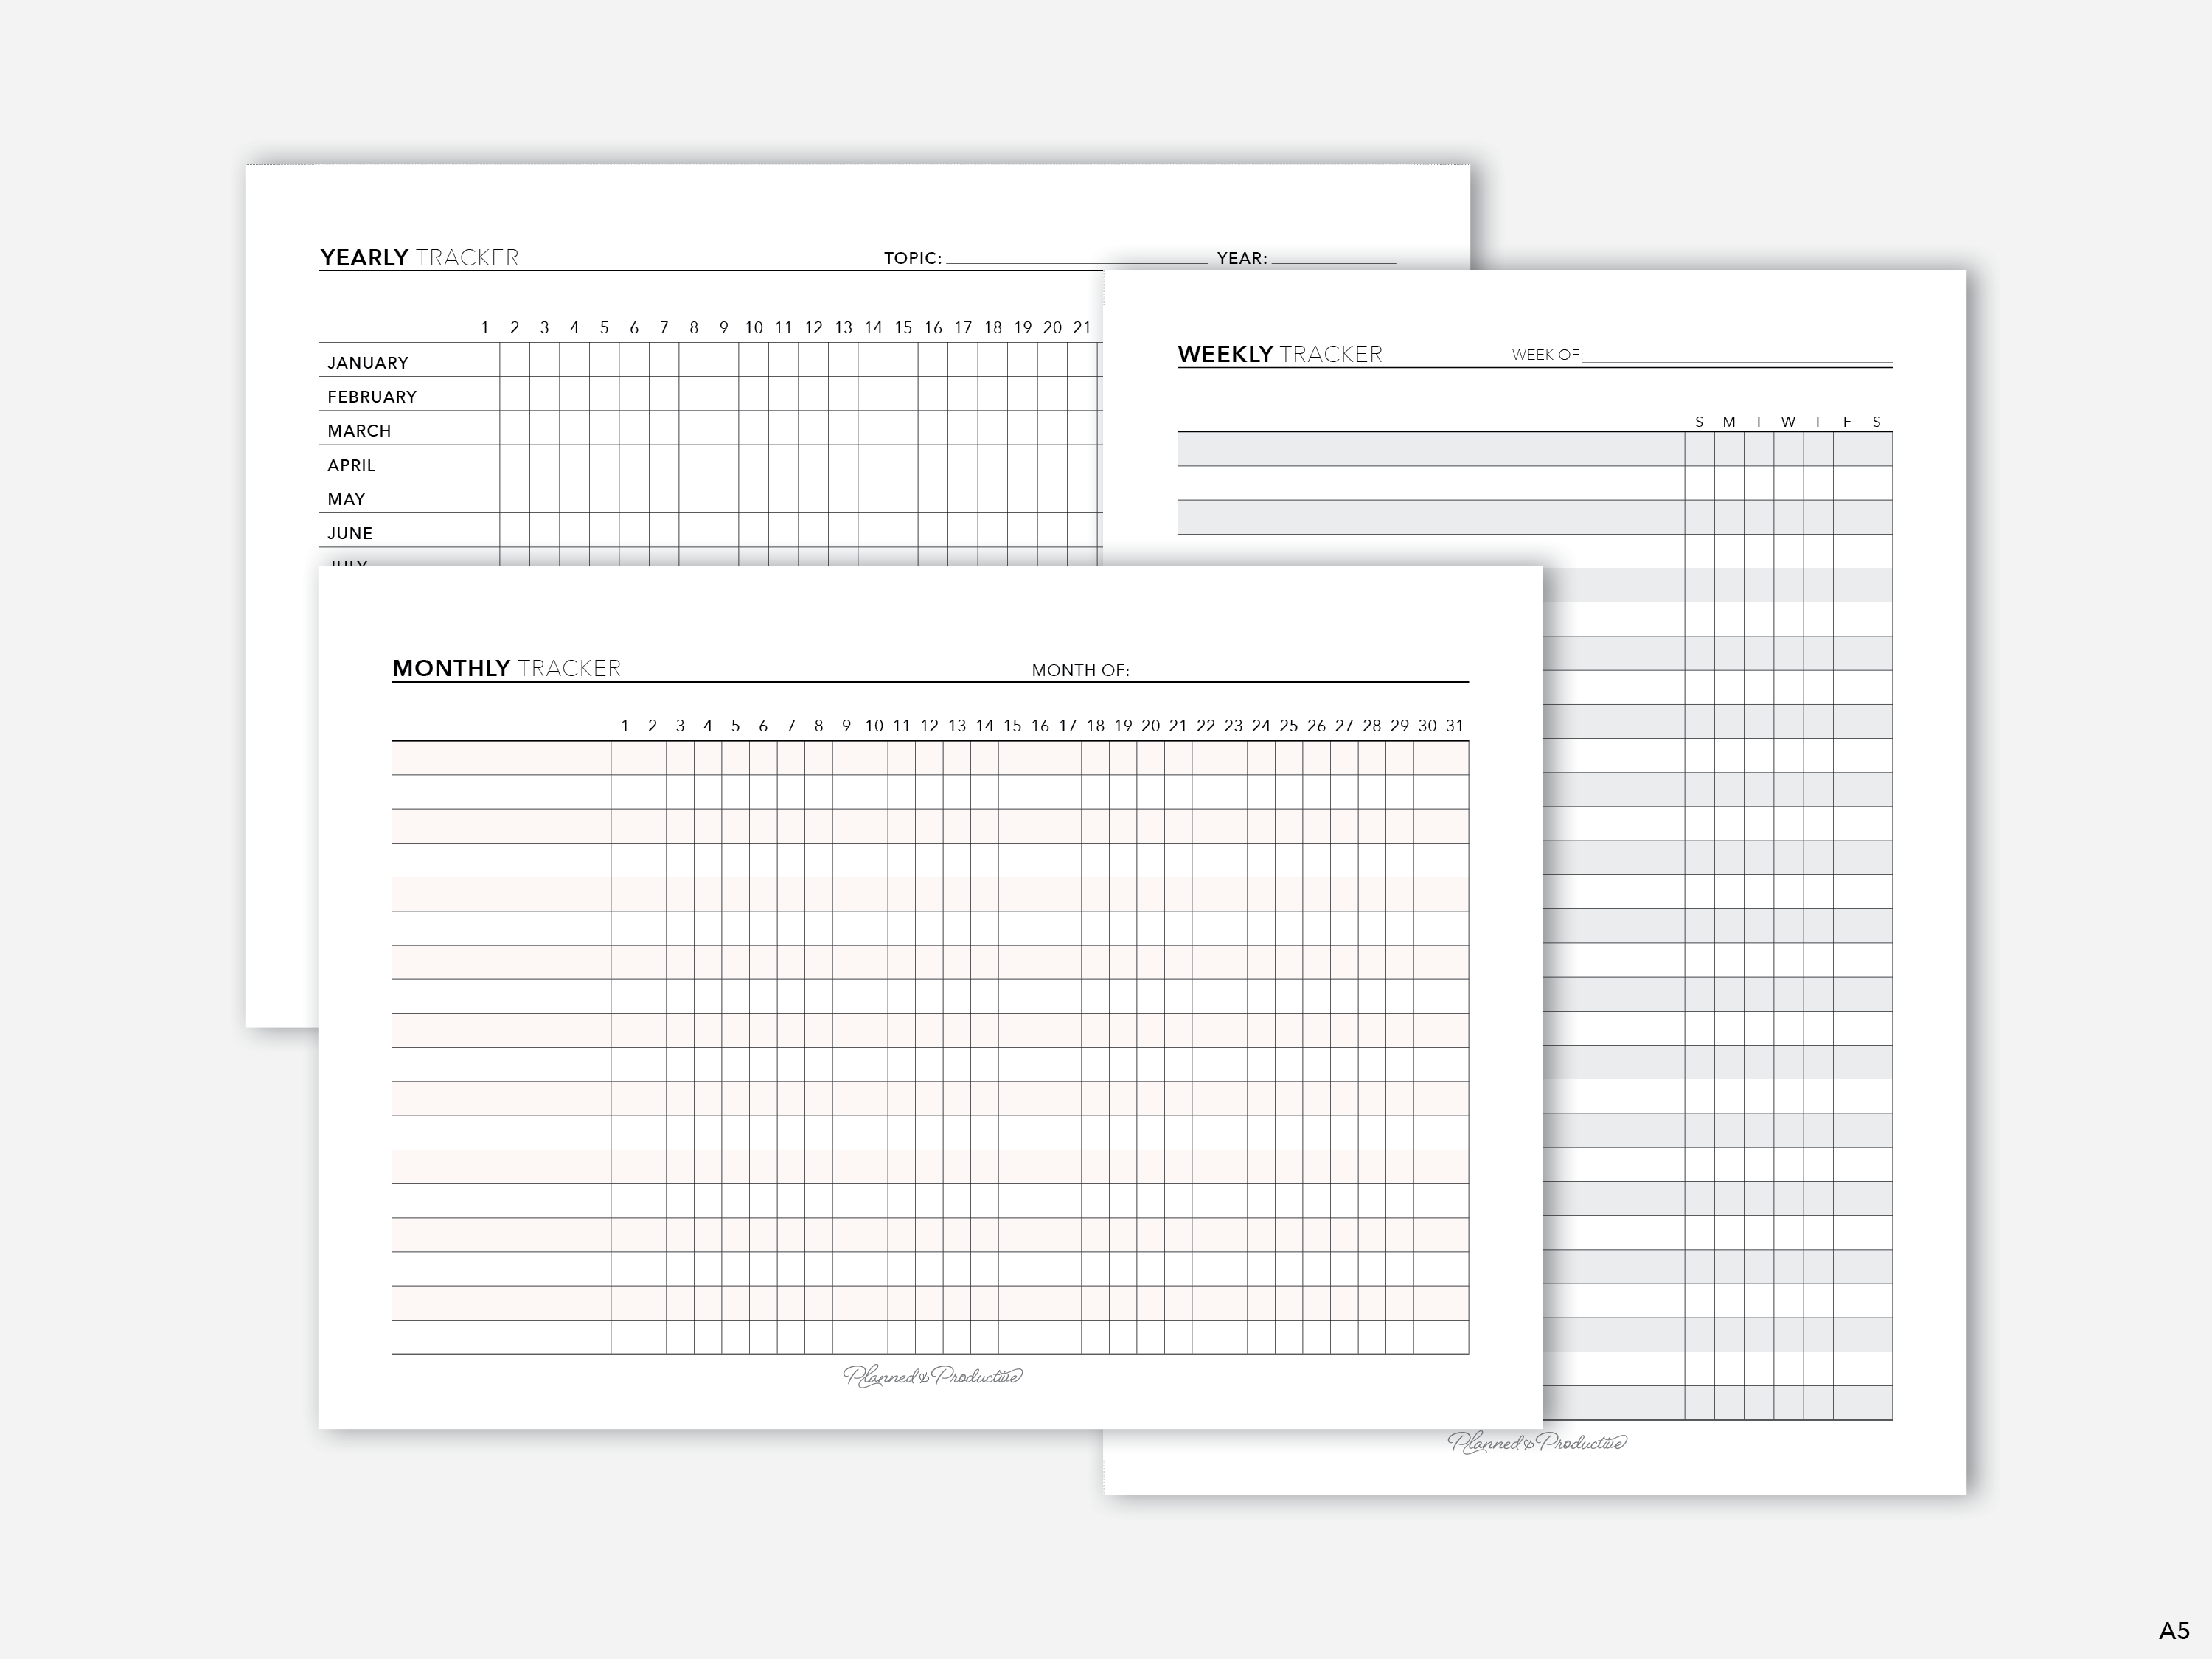Image resolution: width=2212 pixels, height=1659 pixels.
Task: Click the W weekday header in weekly tracker
Action: 1787,422
